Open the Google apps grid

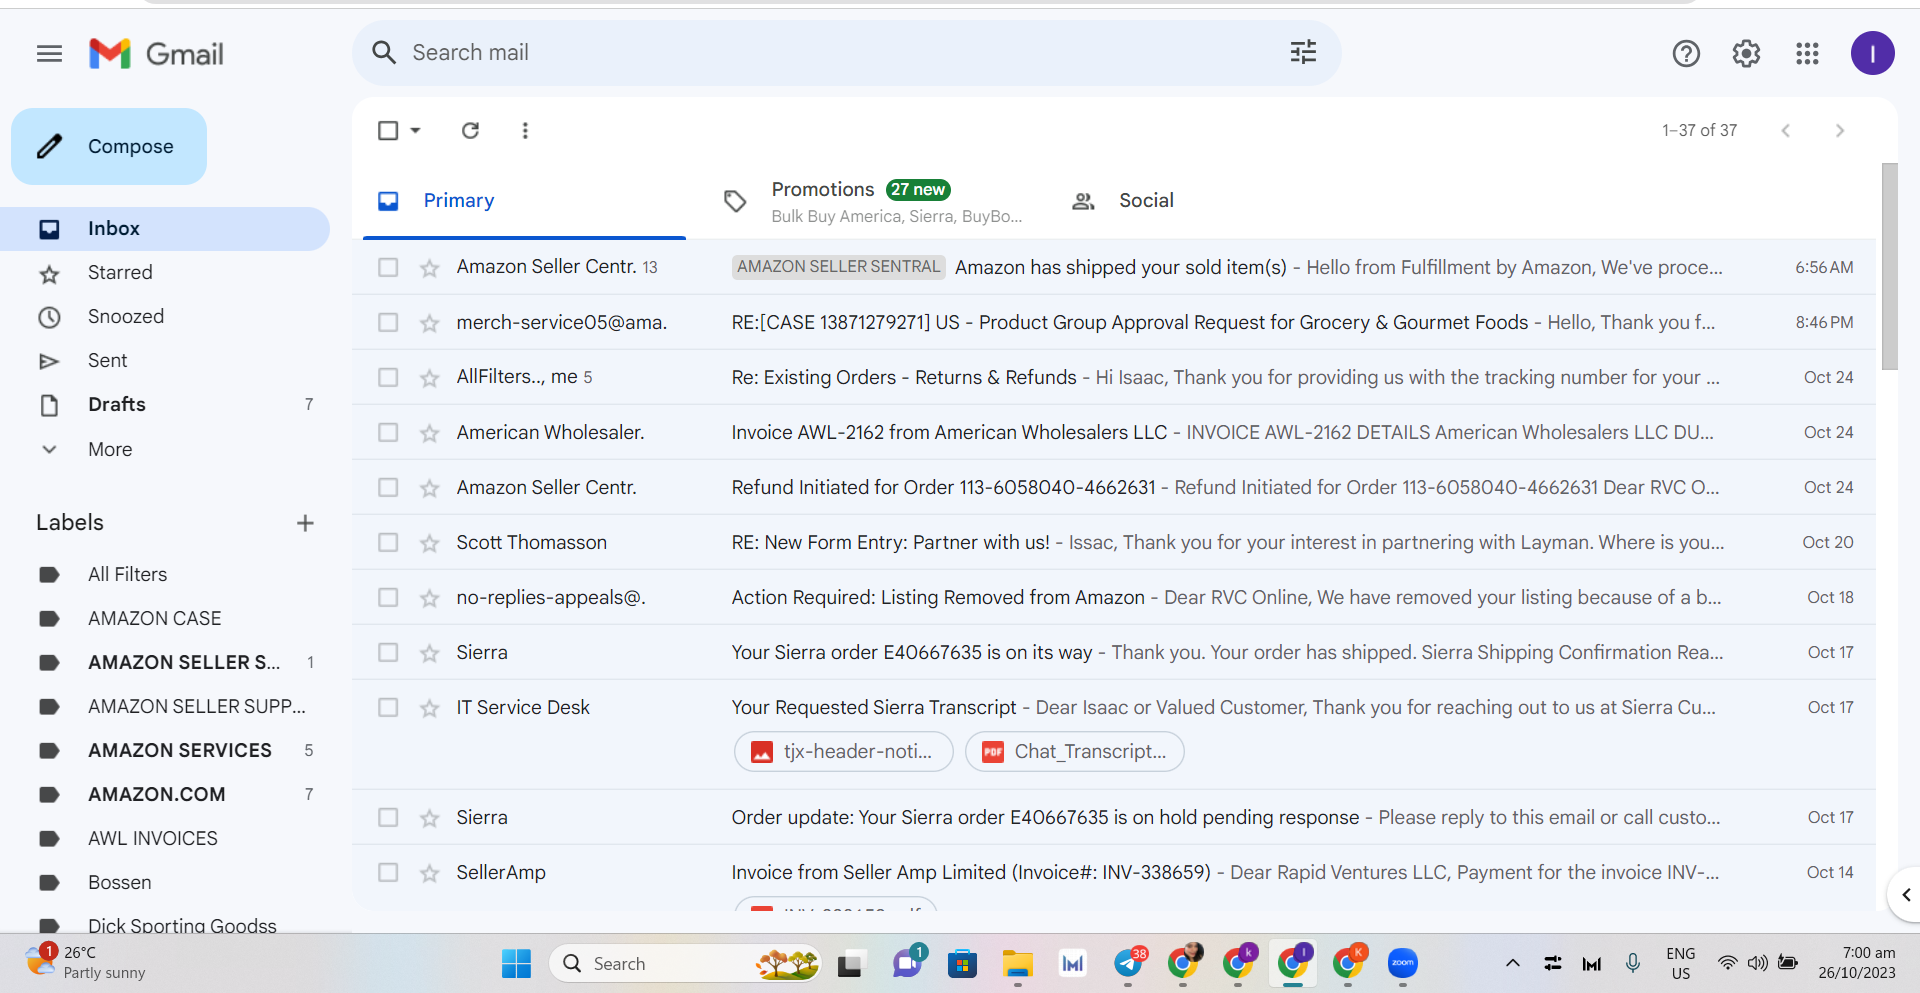coord(1807,53)
